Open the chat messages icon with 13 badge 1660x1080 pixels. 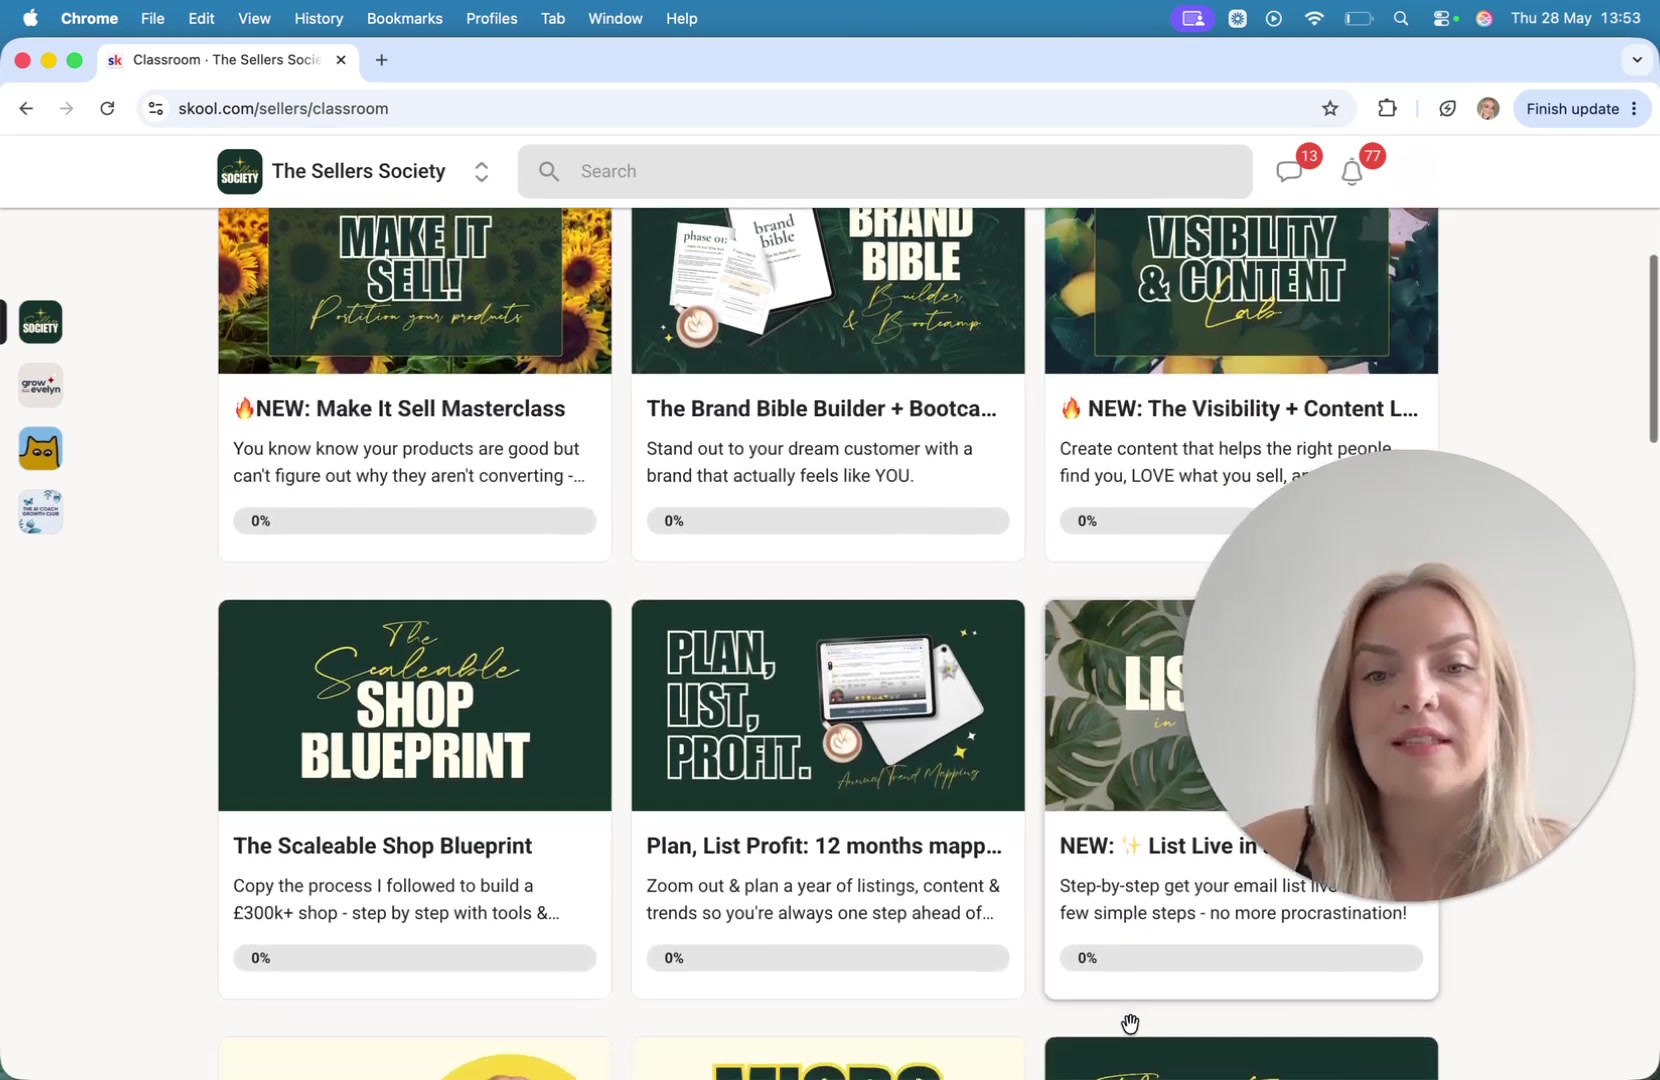click(1289, 171)
